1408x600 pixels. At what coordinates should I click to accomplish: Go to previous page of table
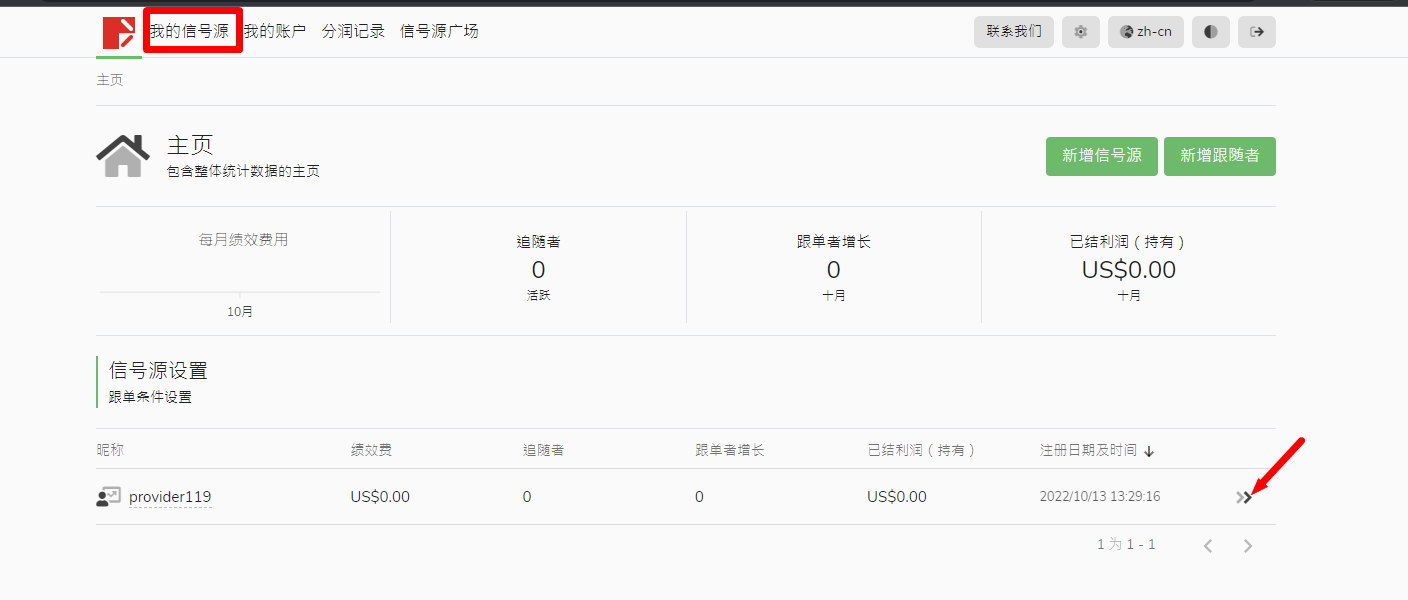(x=1208, y=546)
